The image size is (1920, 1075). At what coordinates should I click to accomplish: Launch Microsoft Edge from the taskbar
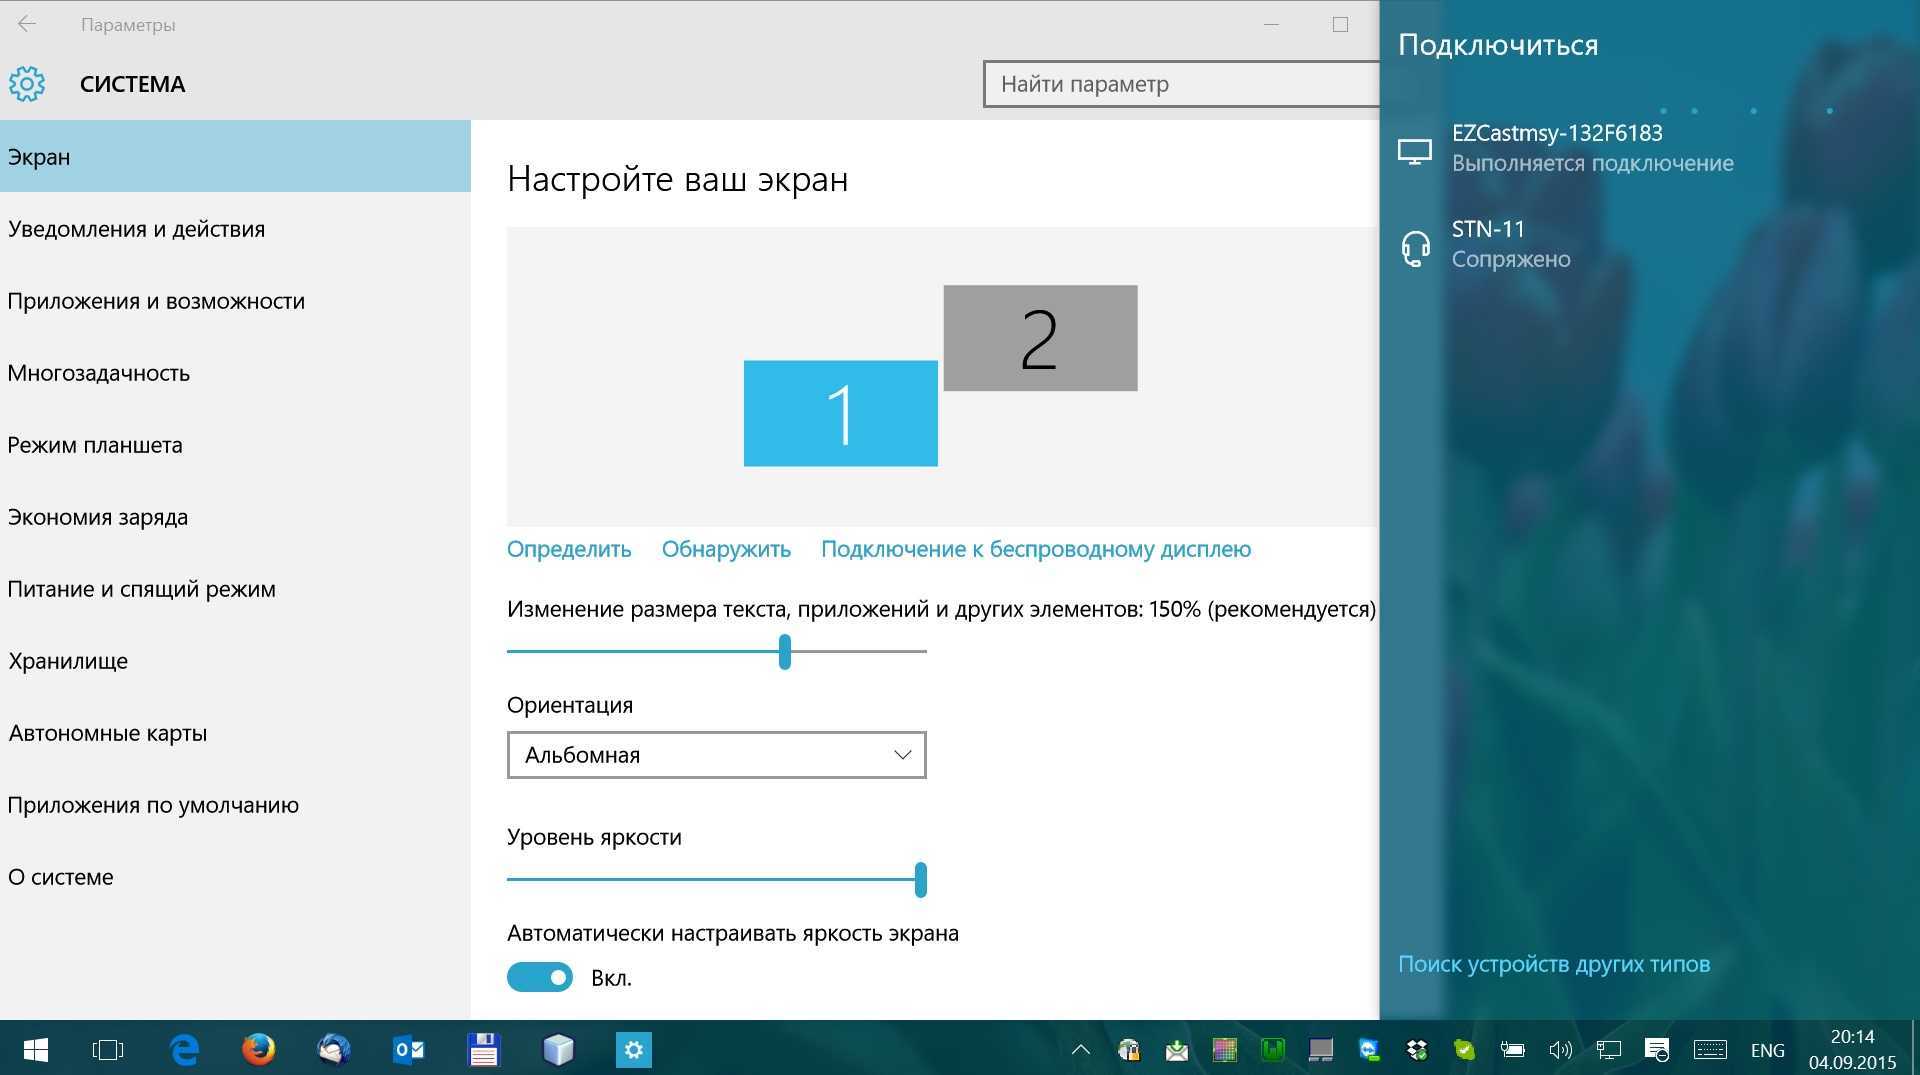[x=184, y=1050]
